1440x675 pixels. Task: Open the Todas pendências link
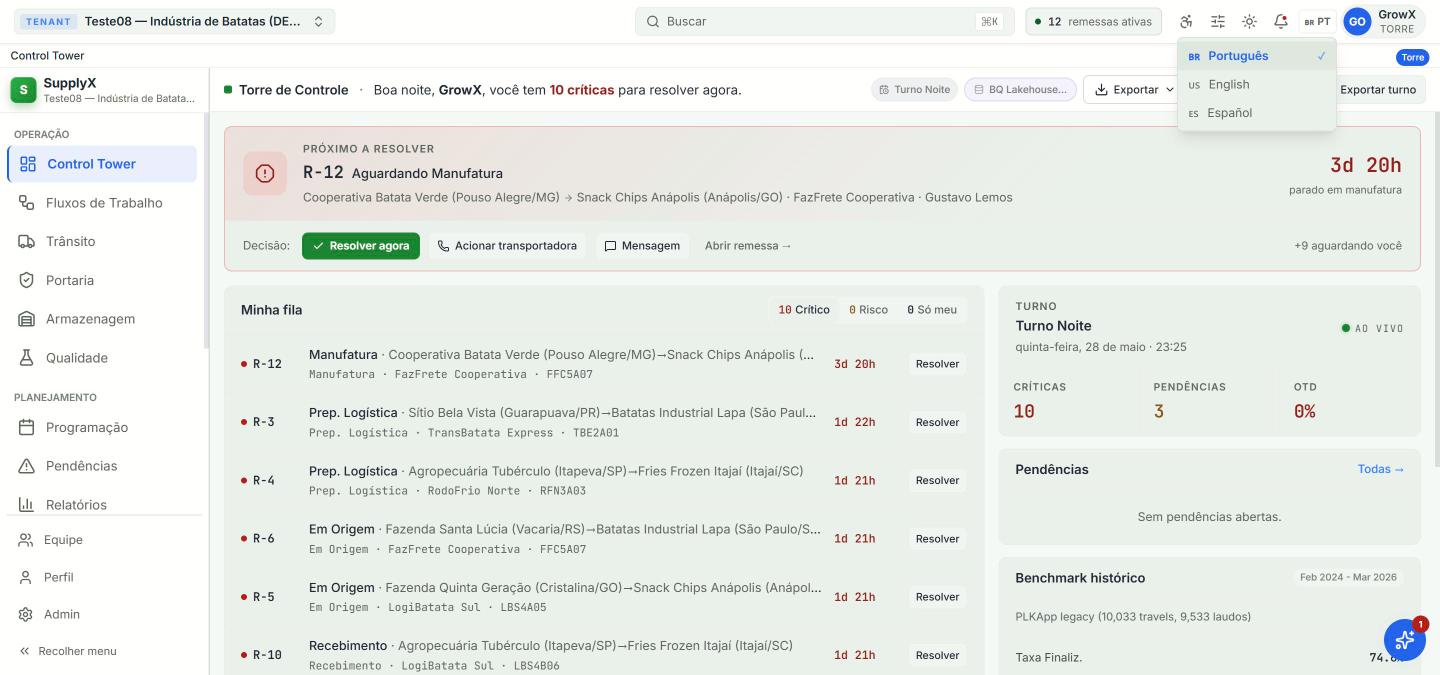[x=1381, y=469]
